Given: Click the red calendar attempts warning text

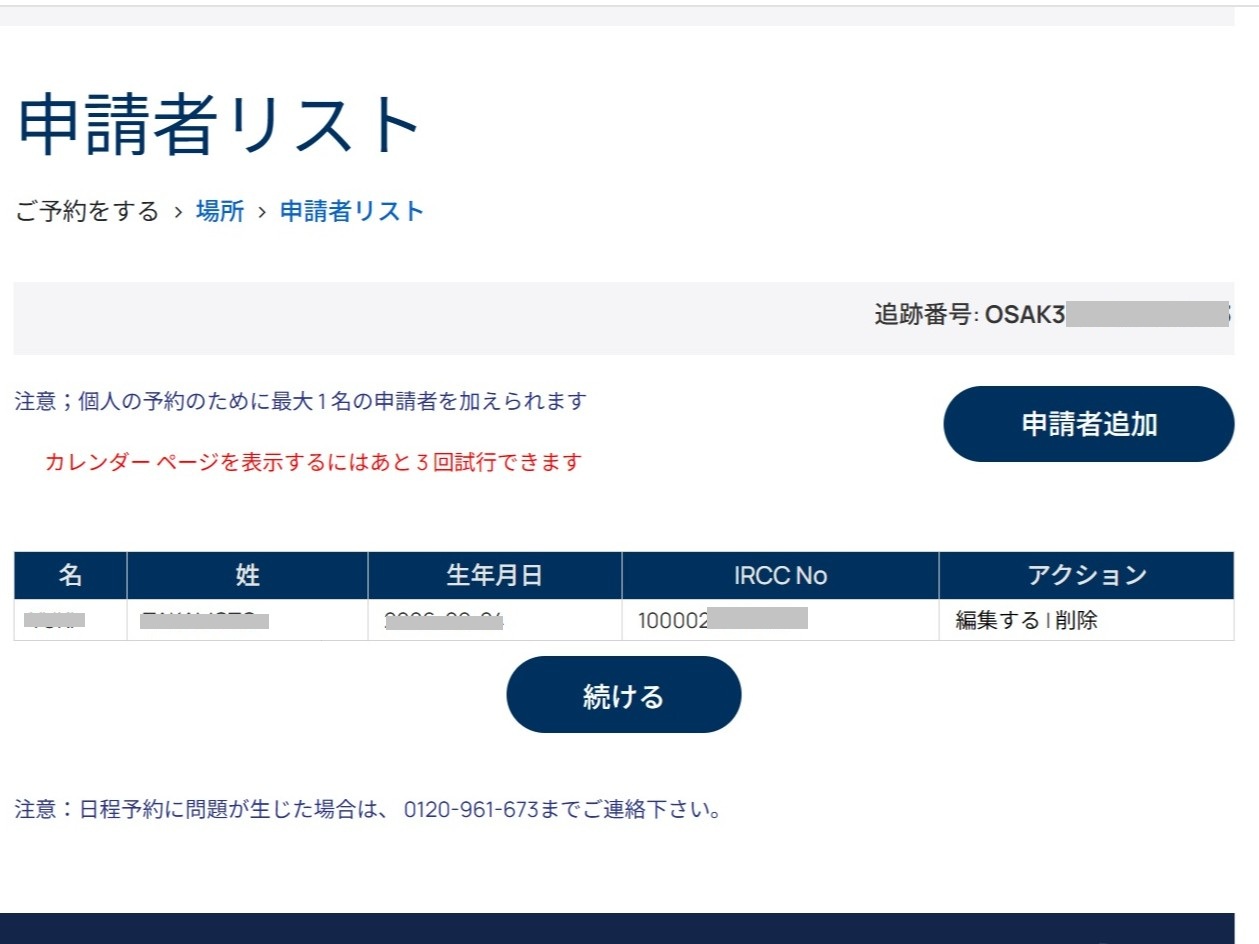Looking at the screenshot, I should click(313, 463).
